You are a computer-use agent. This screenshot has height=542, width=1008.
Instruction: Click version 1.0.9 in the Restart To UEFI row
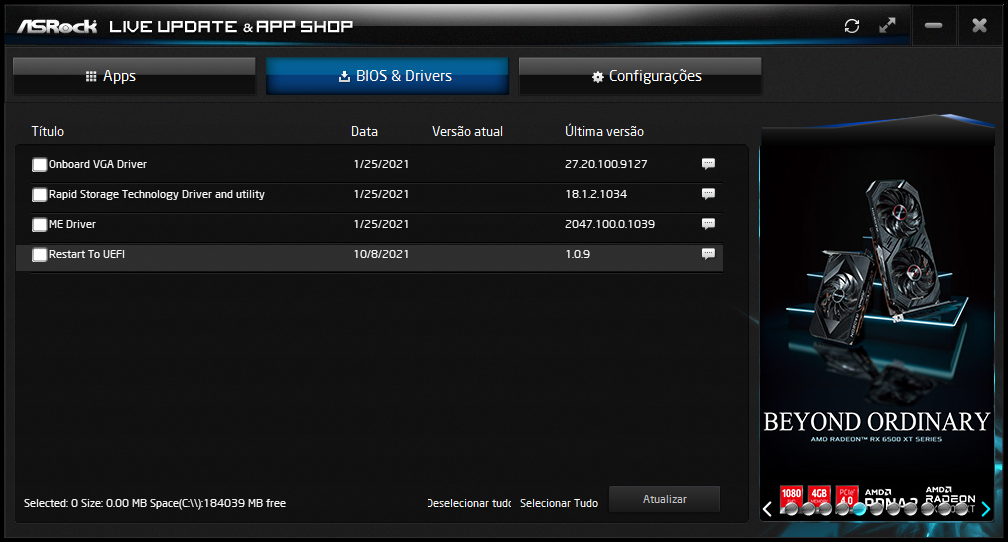pos(577,254)
